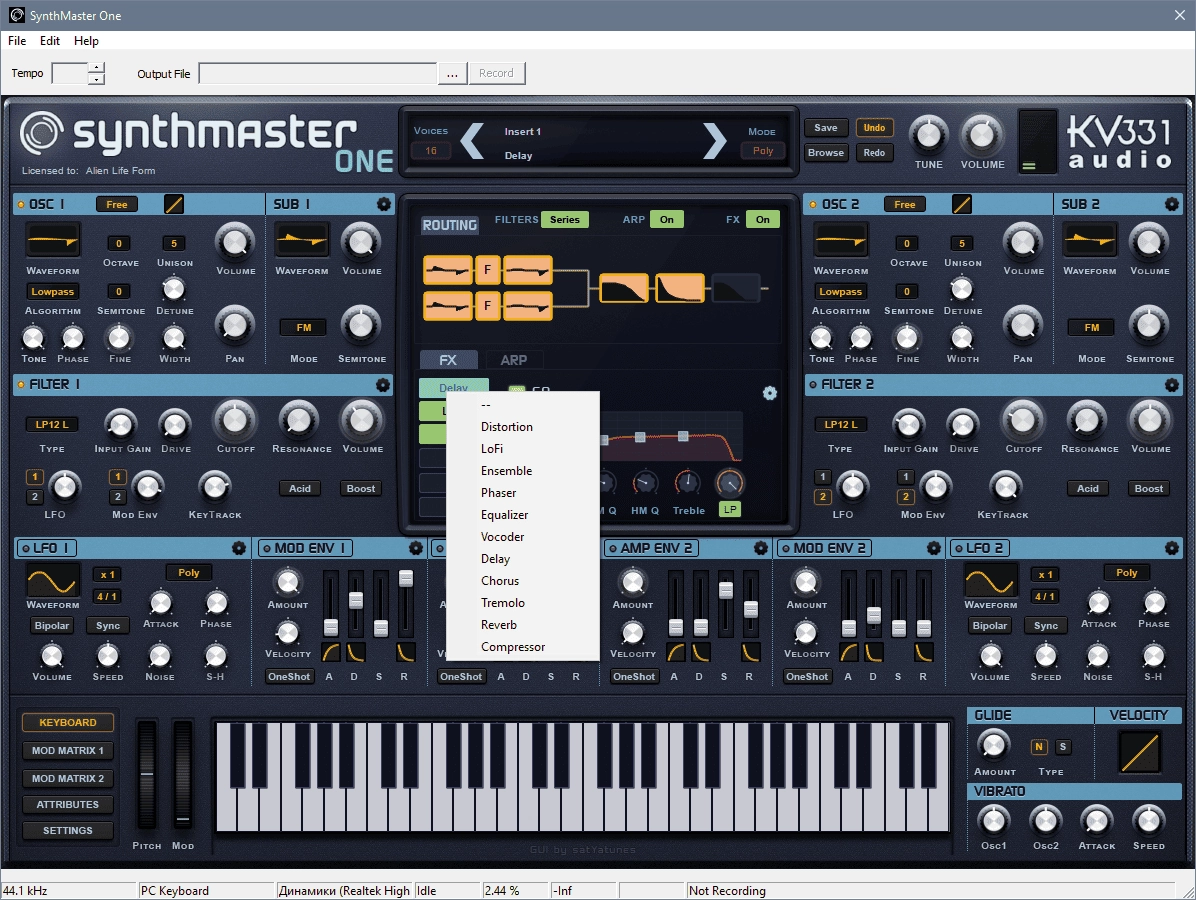
Task: Switch to the ARP tab
Action: [x=513, y=360]
